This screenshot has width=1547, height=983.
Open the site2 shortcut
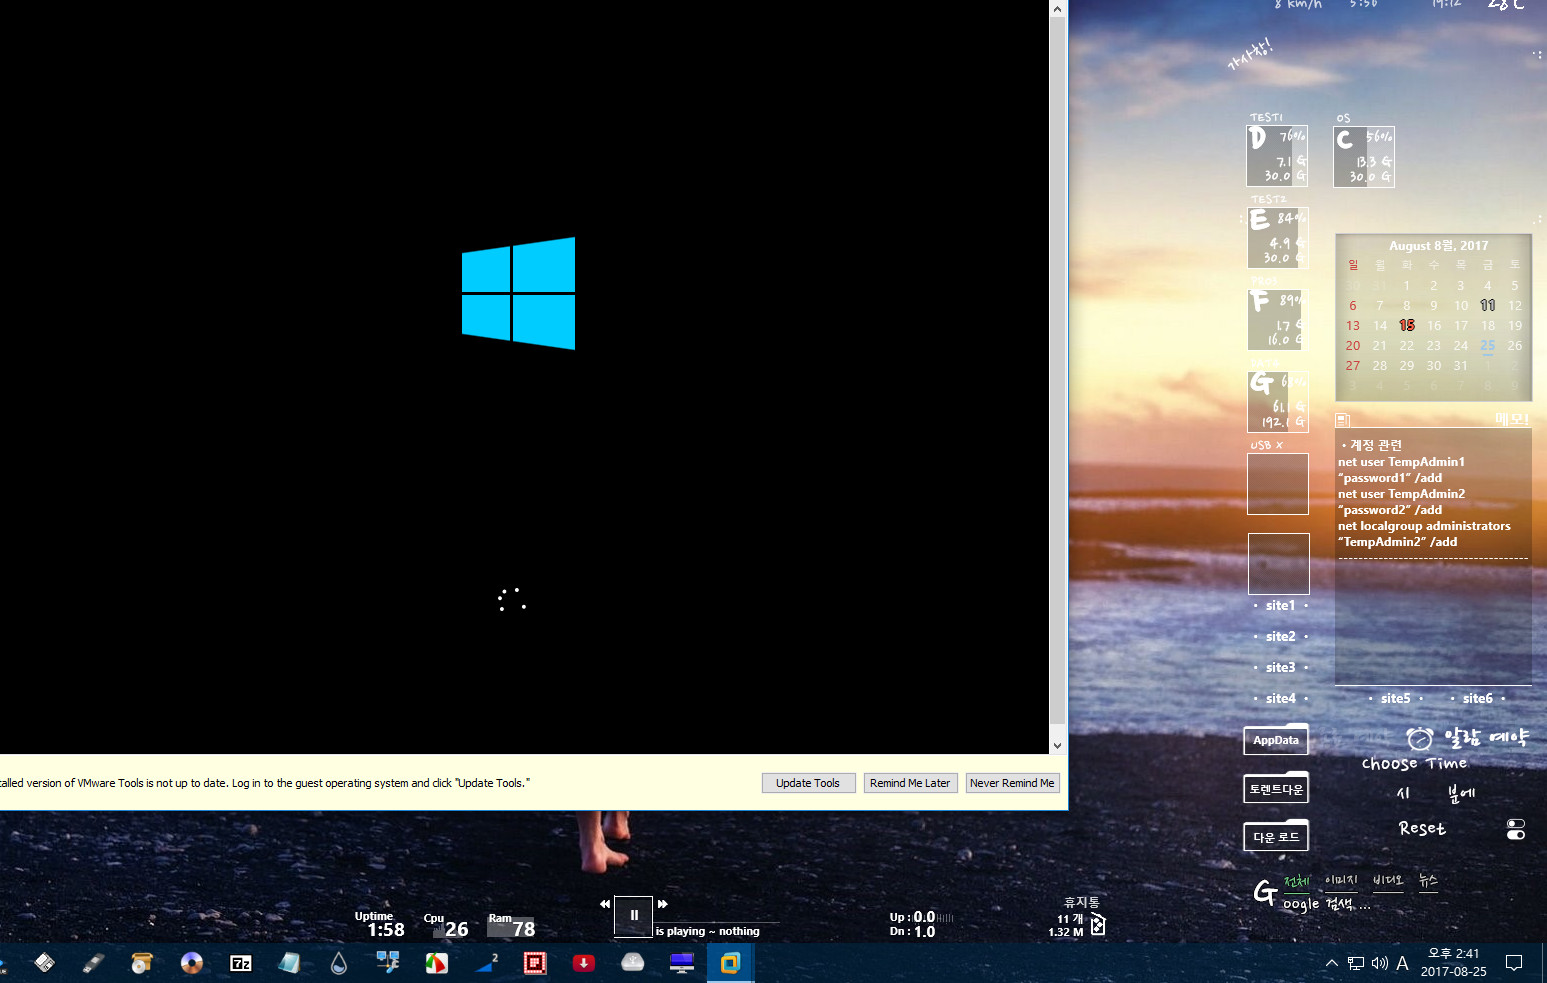pos(1280,636)
